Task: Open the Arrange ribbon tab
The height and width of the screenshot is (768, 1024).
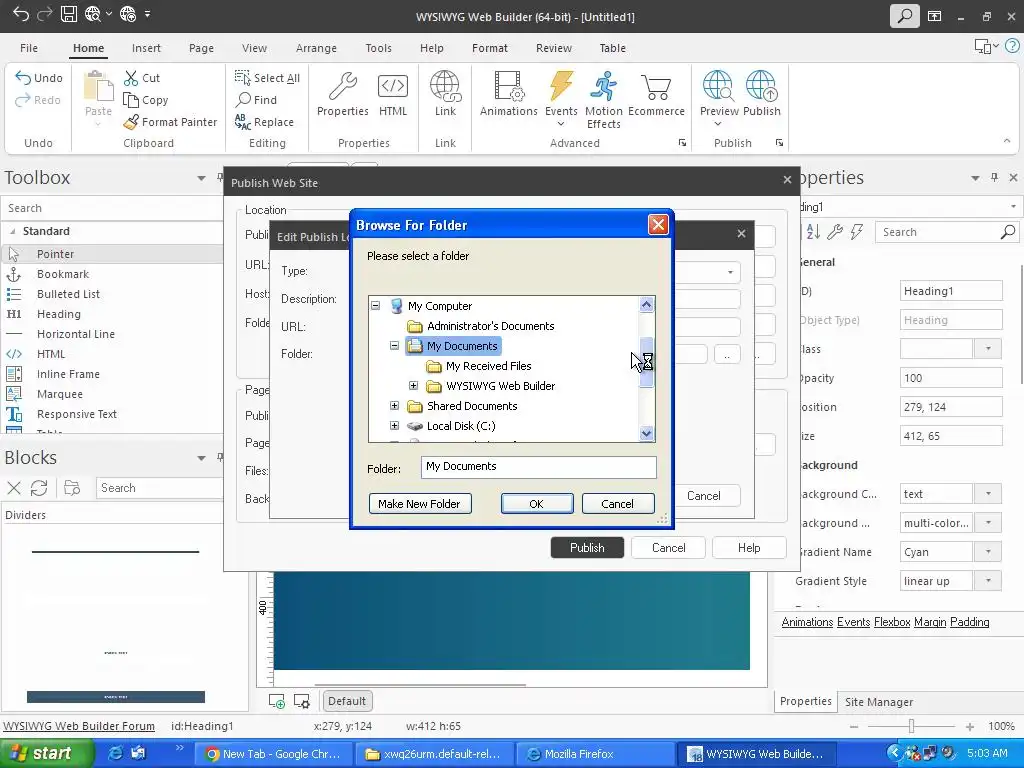Action: (x=316, y=48)
